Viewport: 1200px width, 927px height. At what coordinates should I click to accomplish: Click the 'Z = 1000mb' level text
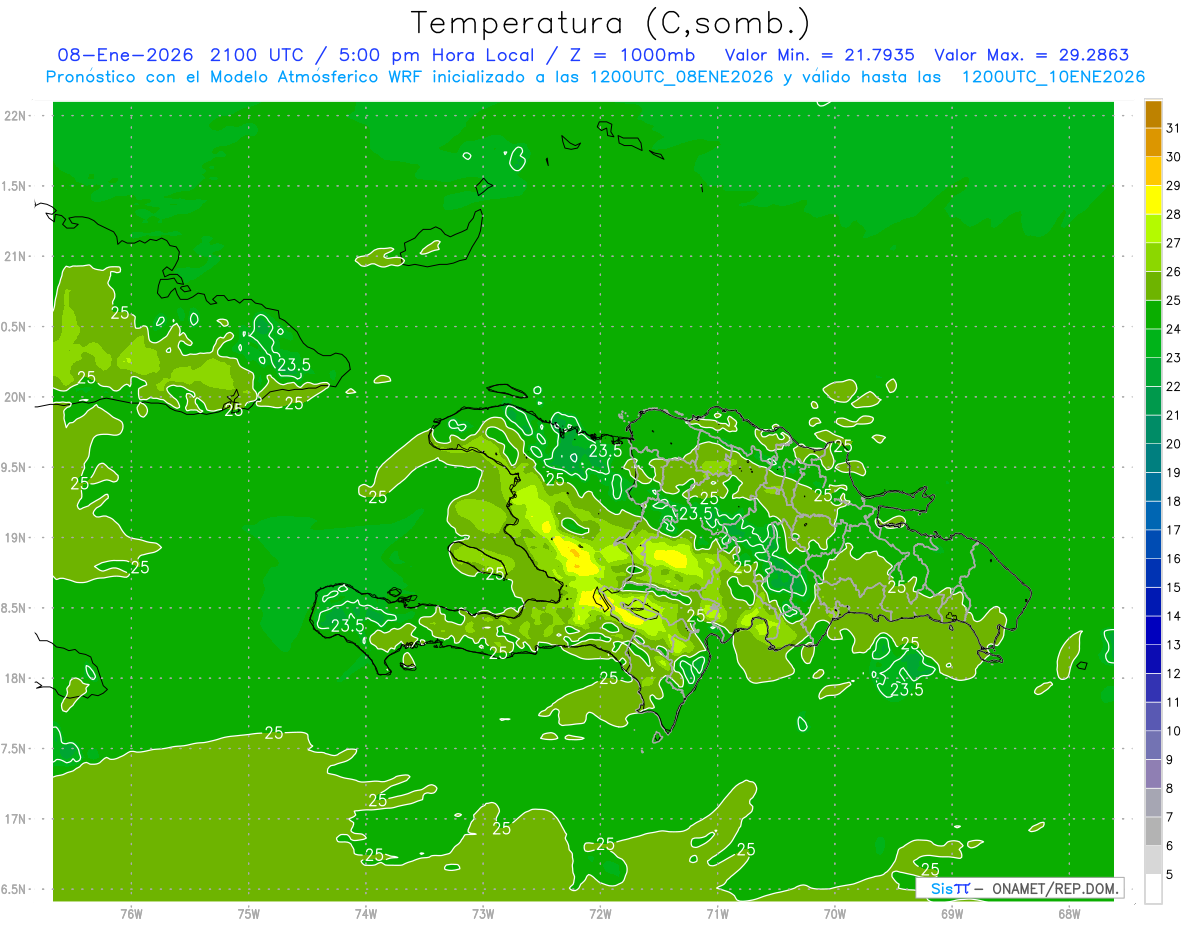633,55
